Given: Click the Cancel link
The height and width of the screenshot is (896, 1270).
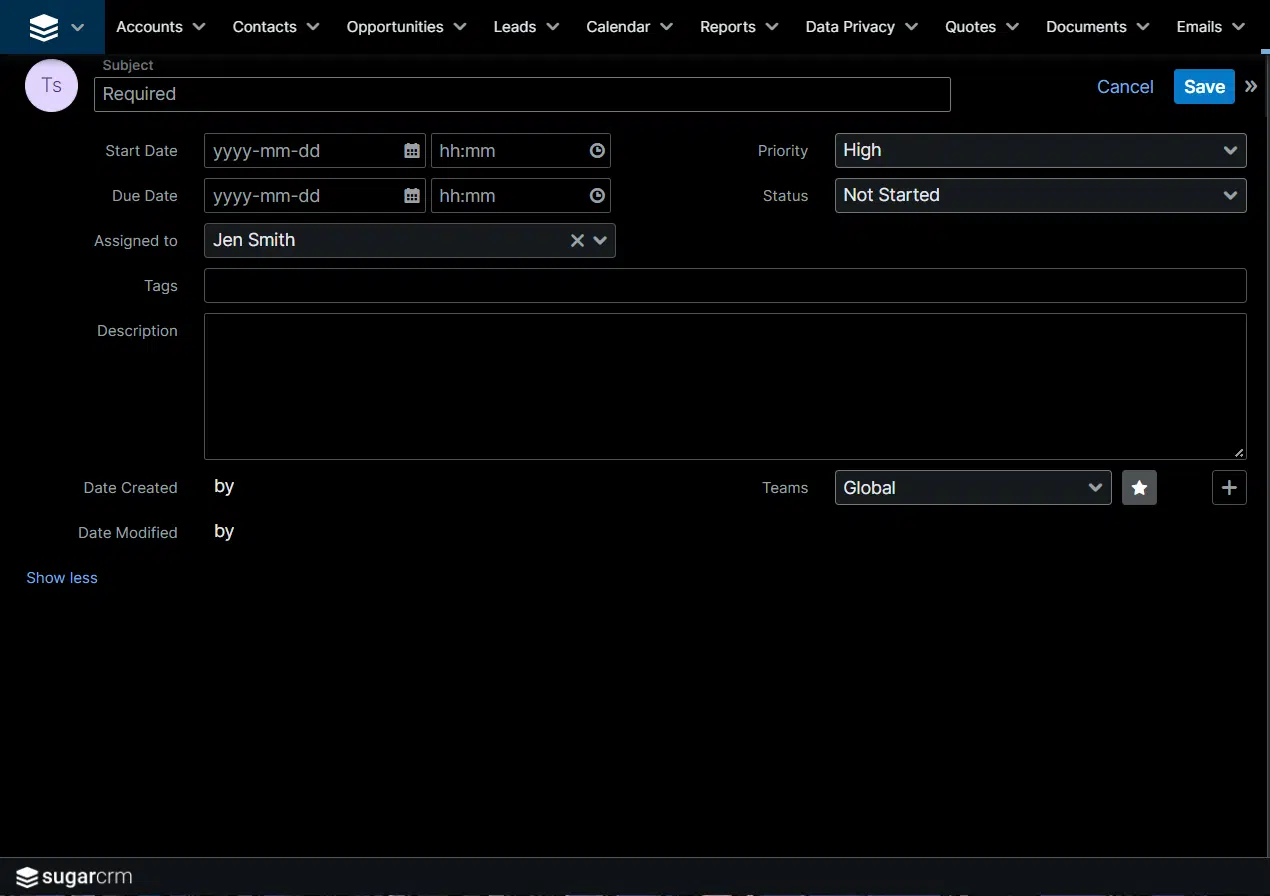Looking at the screenshot, I should click(x=1125, y=87).
